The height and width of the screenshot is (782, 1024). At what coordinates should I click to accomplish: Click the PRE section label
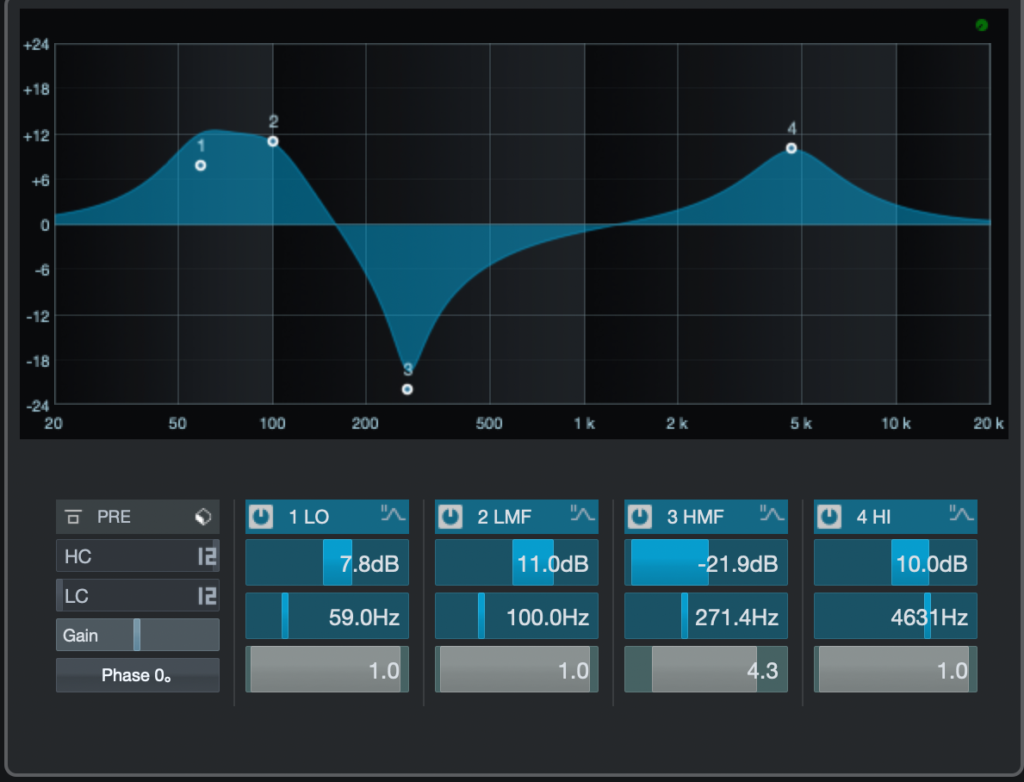click(114, 517)
